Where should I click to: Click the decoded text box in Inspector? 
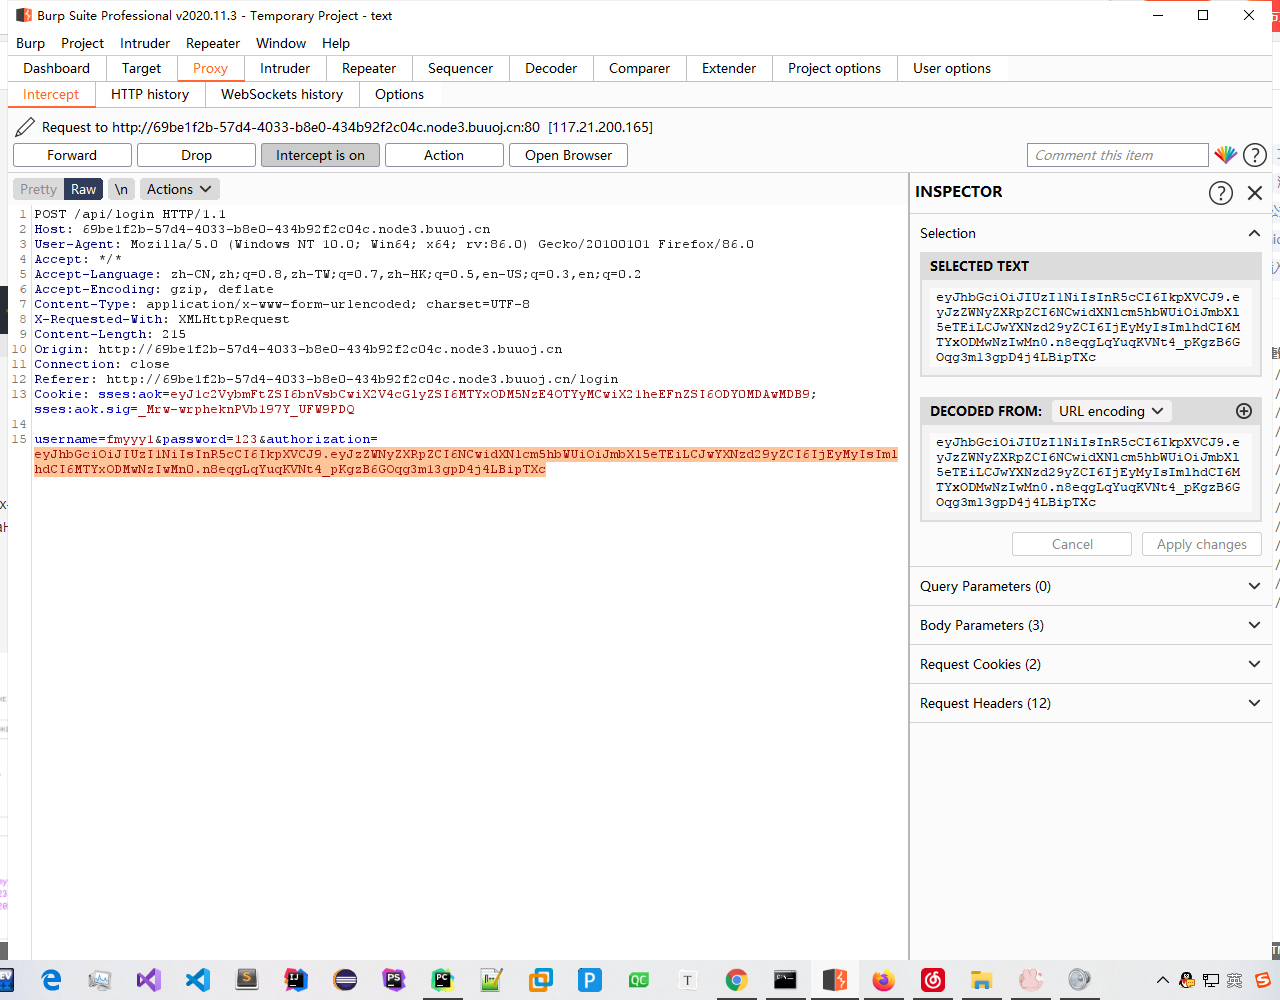tap(1090, 472)
